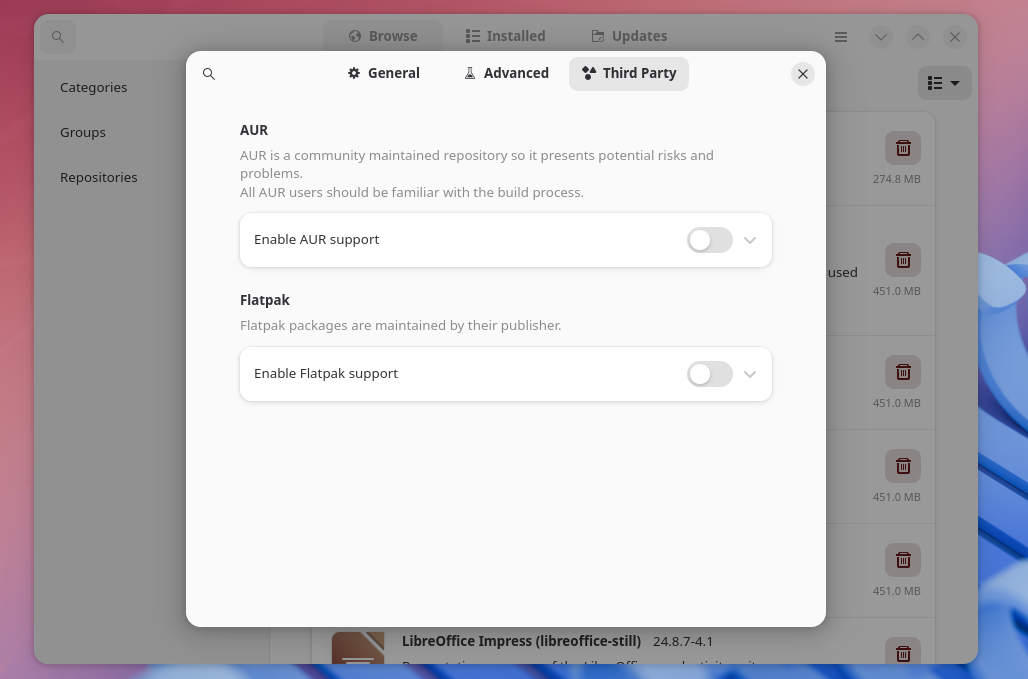This screenshot has height=679, width=1028.
Task: Click search button in main window header
Action: [x=58, y=37]
